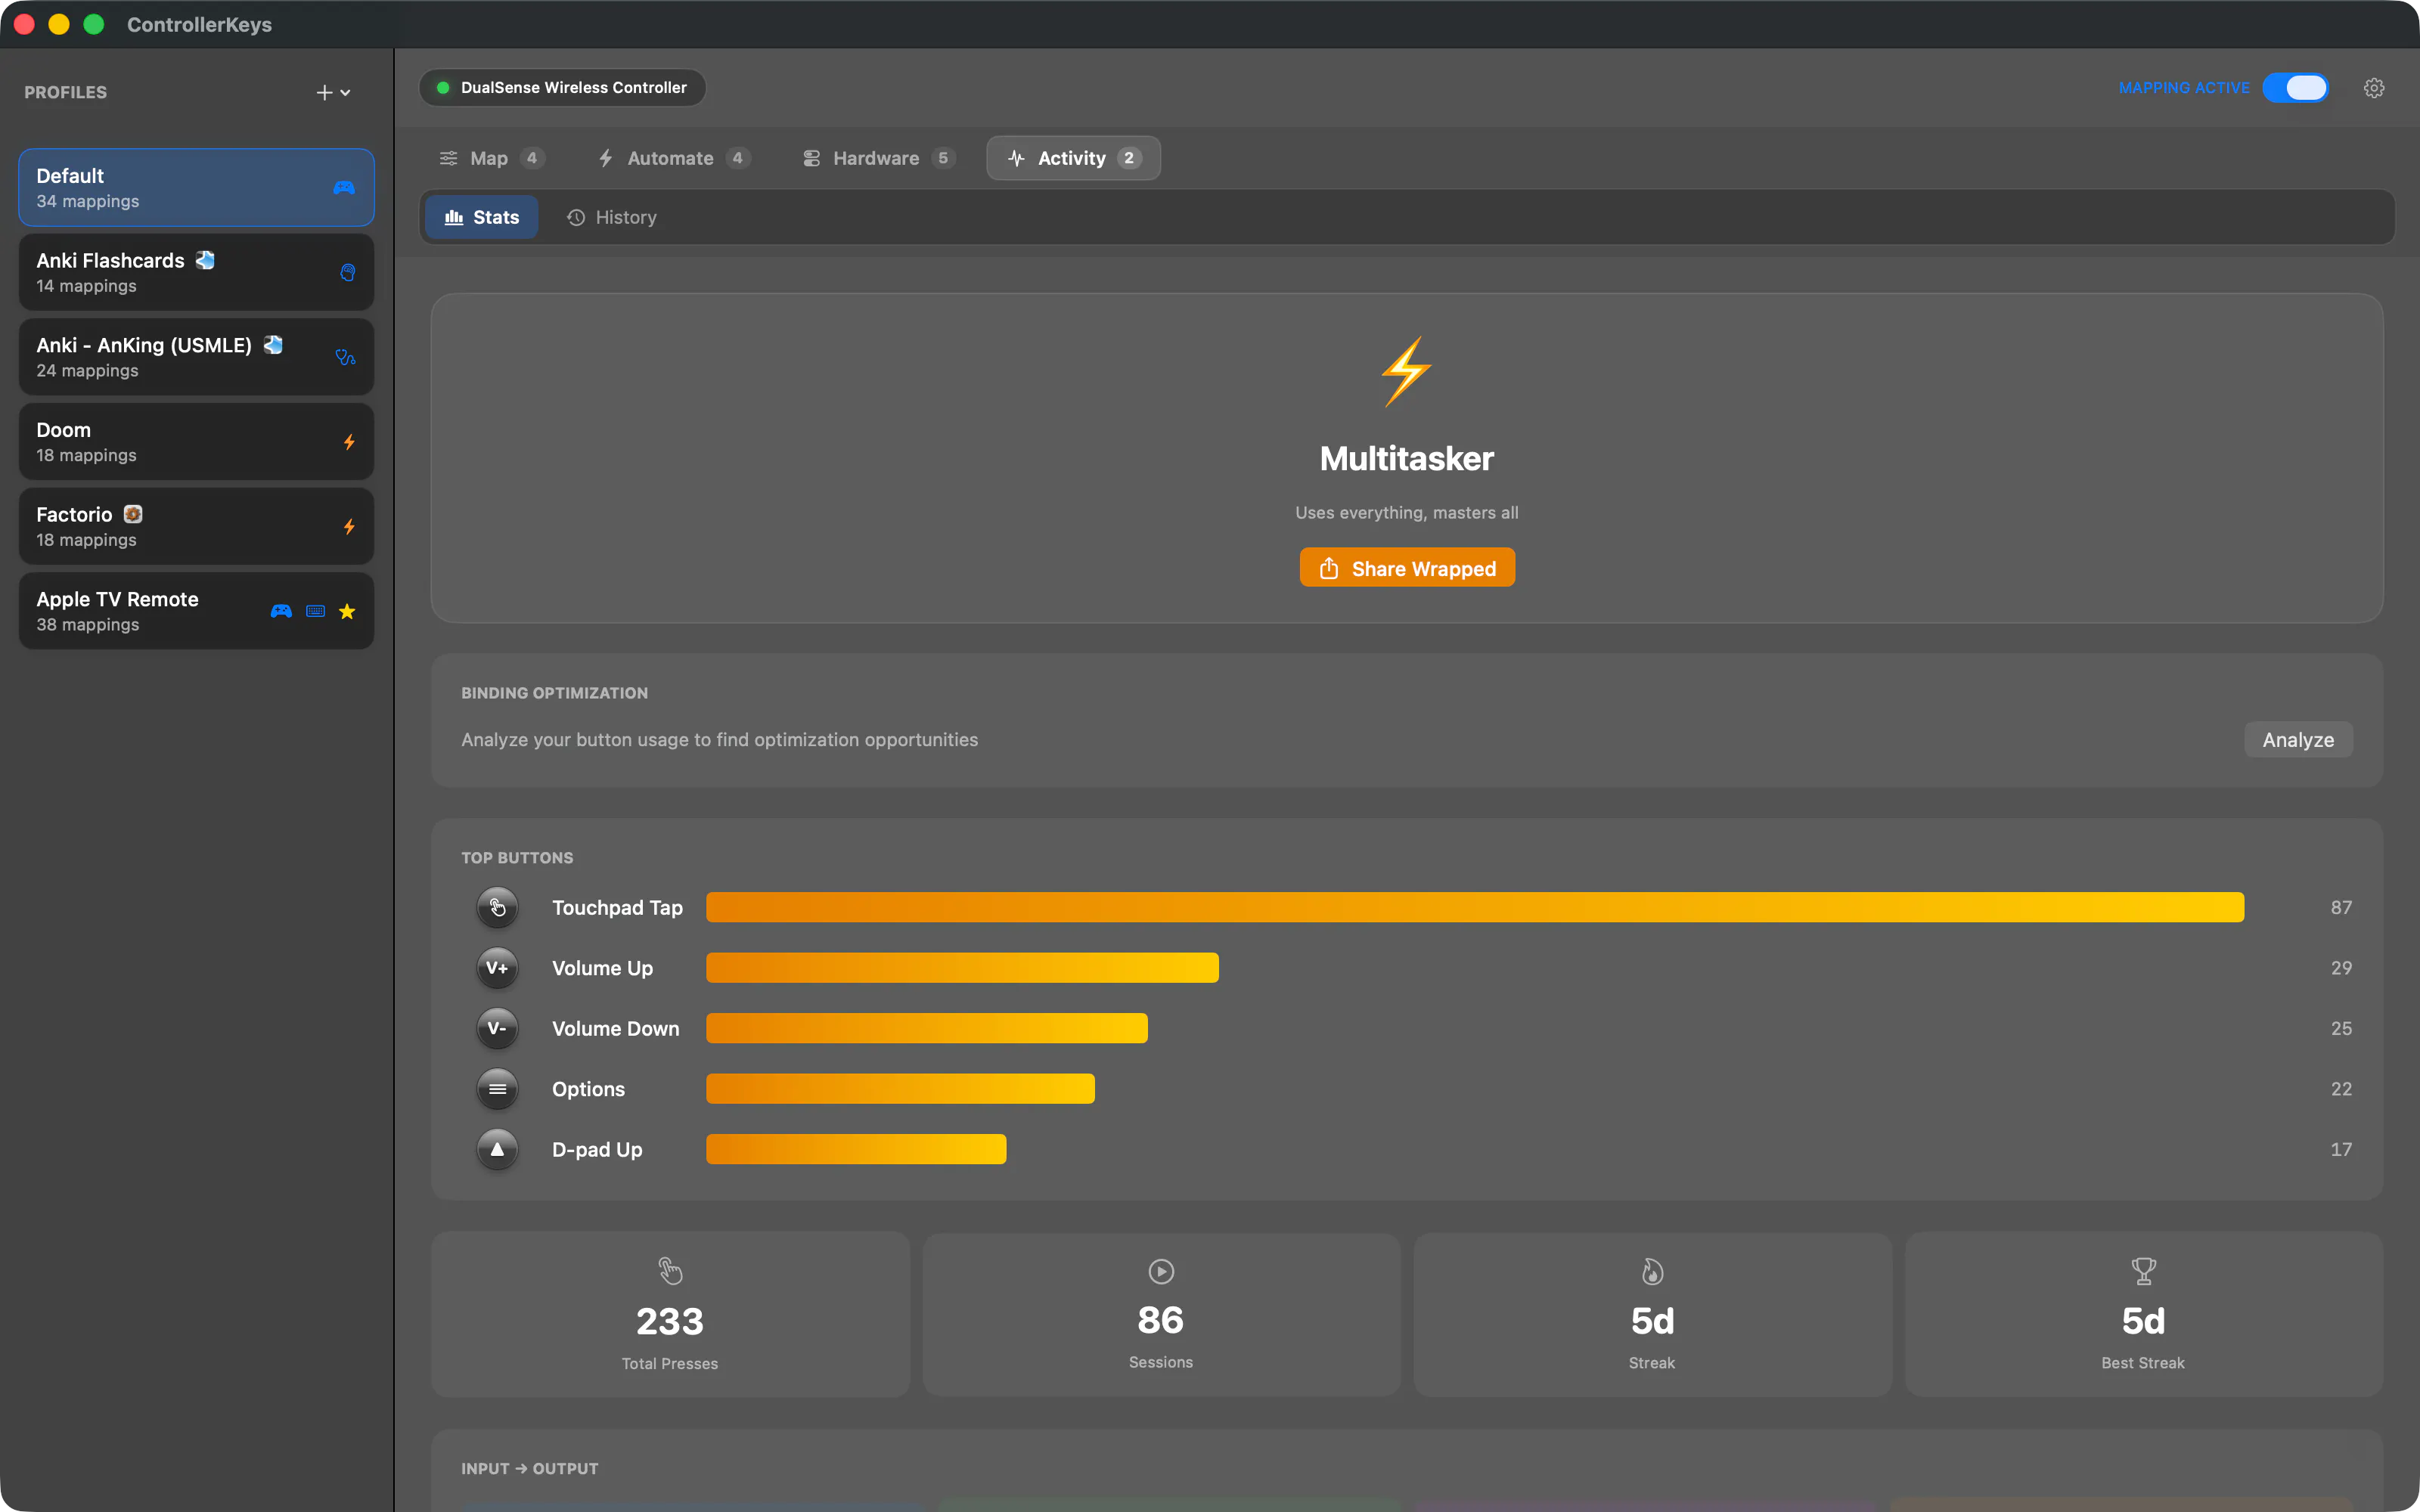Click the Multitasker lightning bolt emblem
This screenshot has height=1512, width=2420.
[1406, 371]
